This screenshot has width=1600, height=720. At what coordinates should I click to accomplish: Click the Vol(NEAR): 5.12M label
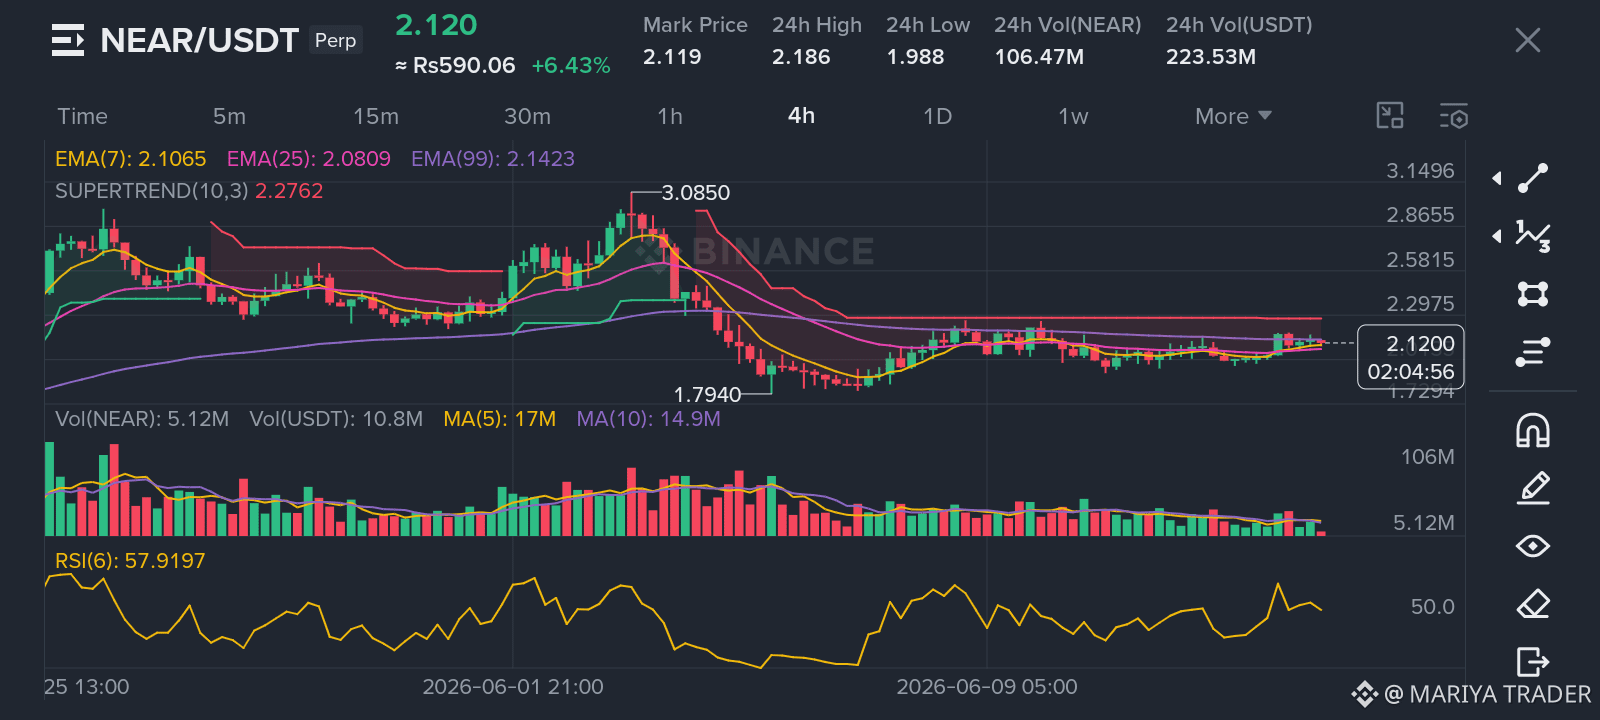[x=142, y=419]
